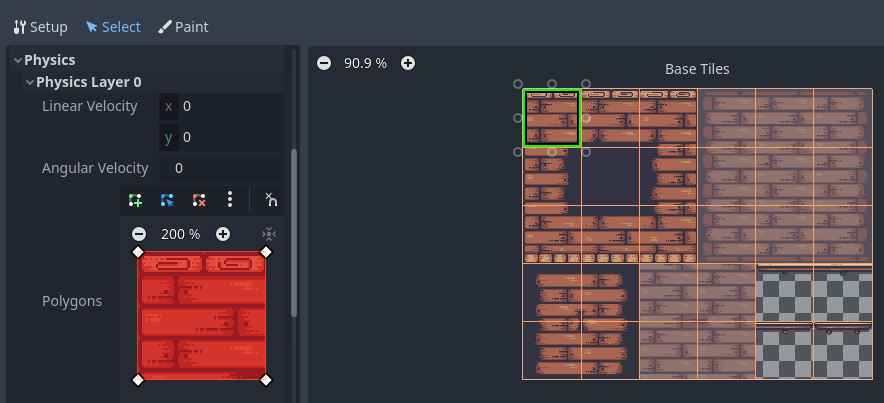This screenshot has height=403, width=884.
Task: Select the top-left polygon vertex handle
Action: (138, 252)
